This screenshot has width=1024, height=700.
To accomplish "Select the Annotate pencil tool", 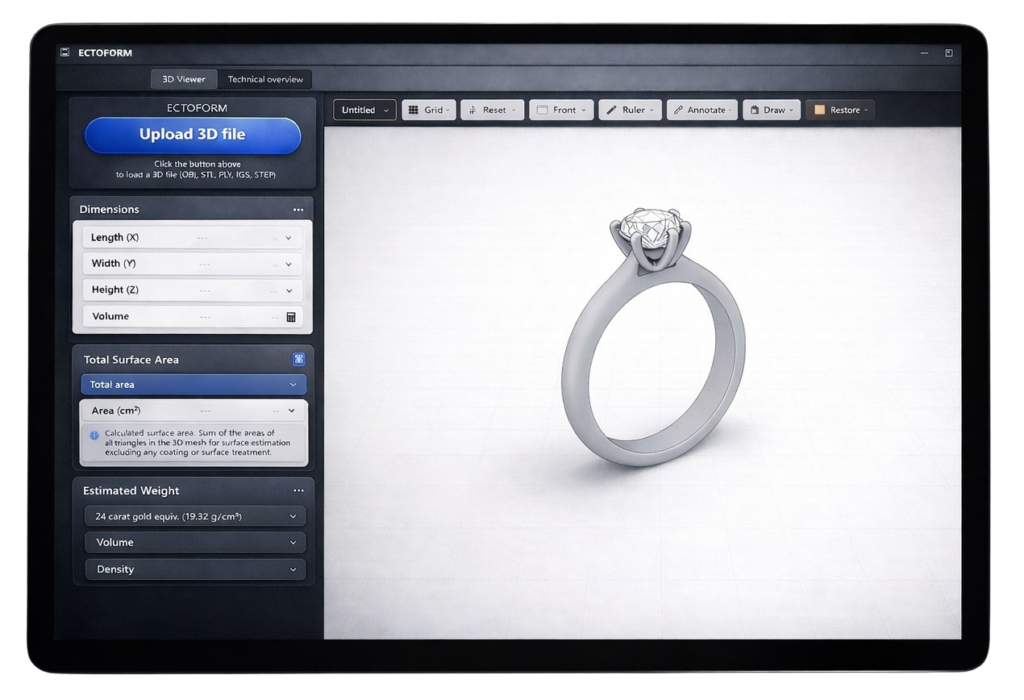I will (702, 110).
